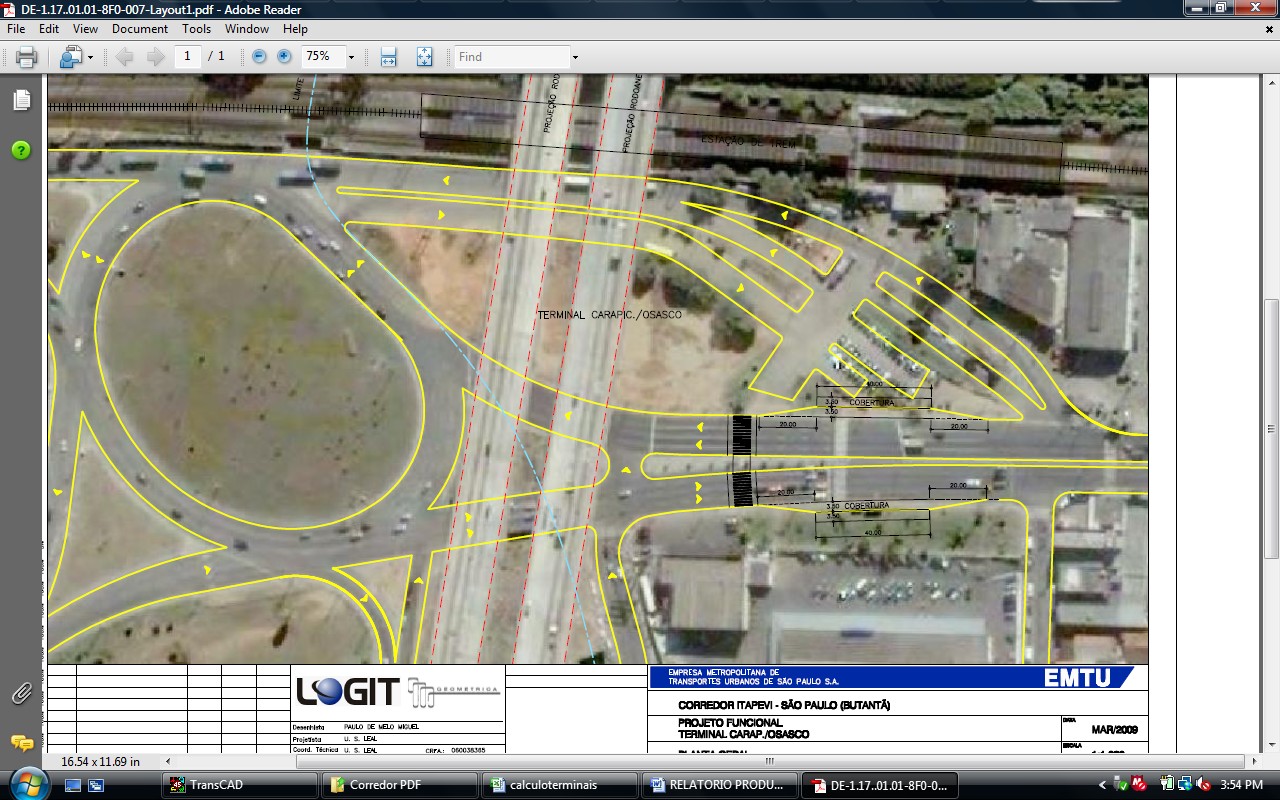
Task: Click the DE-1.17..01.01-8F0 taskbar button
Action: 881,785
